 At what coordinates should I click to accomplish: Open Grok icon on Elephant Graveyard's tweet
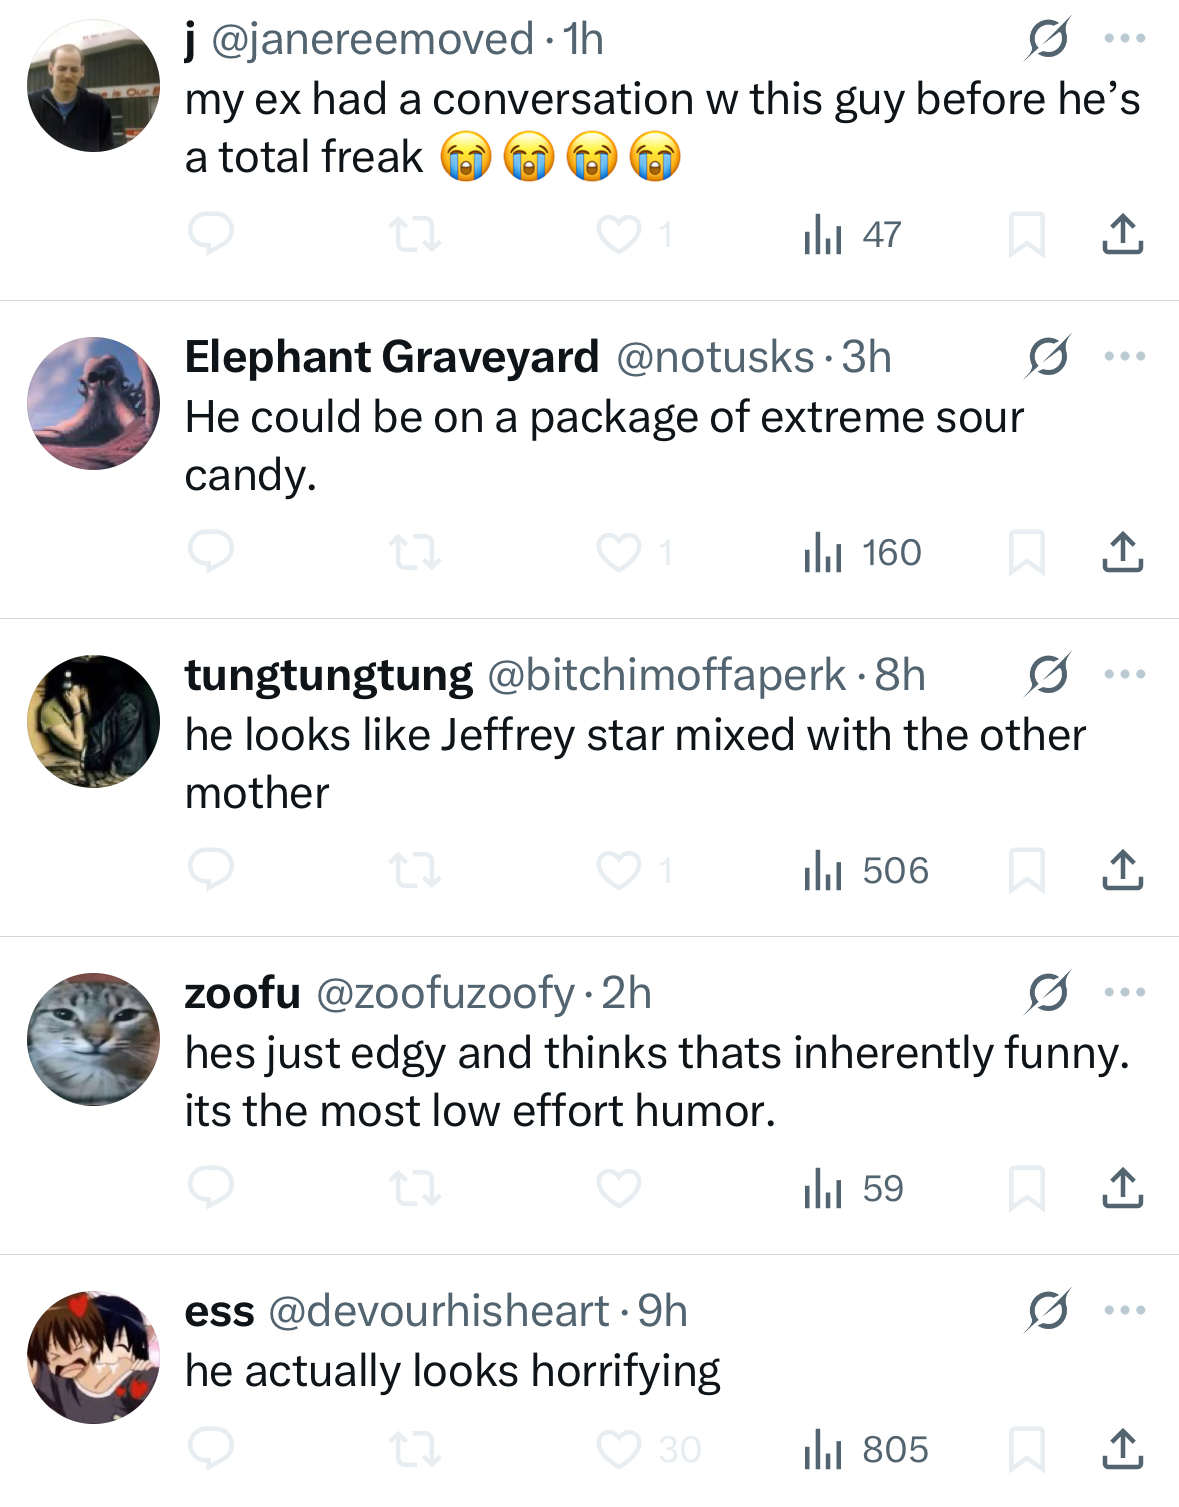coord(1048,357)
